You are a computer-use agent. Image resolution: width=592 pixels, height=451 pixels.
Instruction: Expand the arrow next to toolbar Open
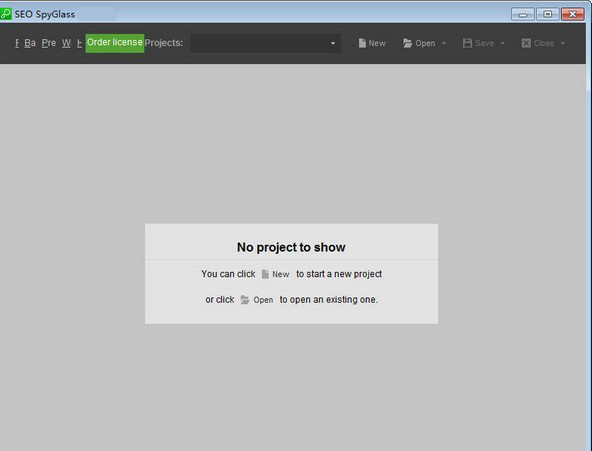(x=444, y=43)
